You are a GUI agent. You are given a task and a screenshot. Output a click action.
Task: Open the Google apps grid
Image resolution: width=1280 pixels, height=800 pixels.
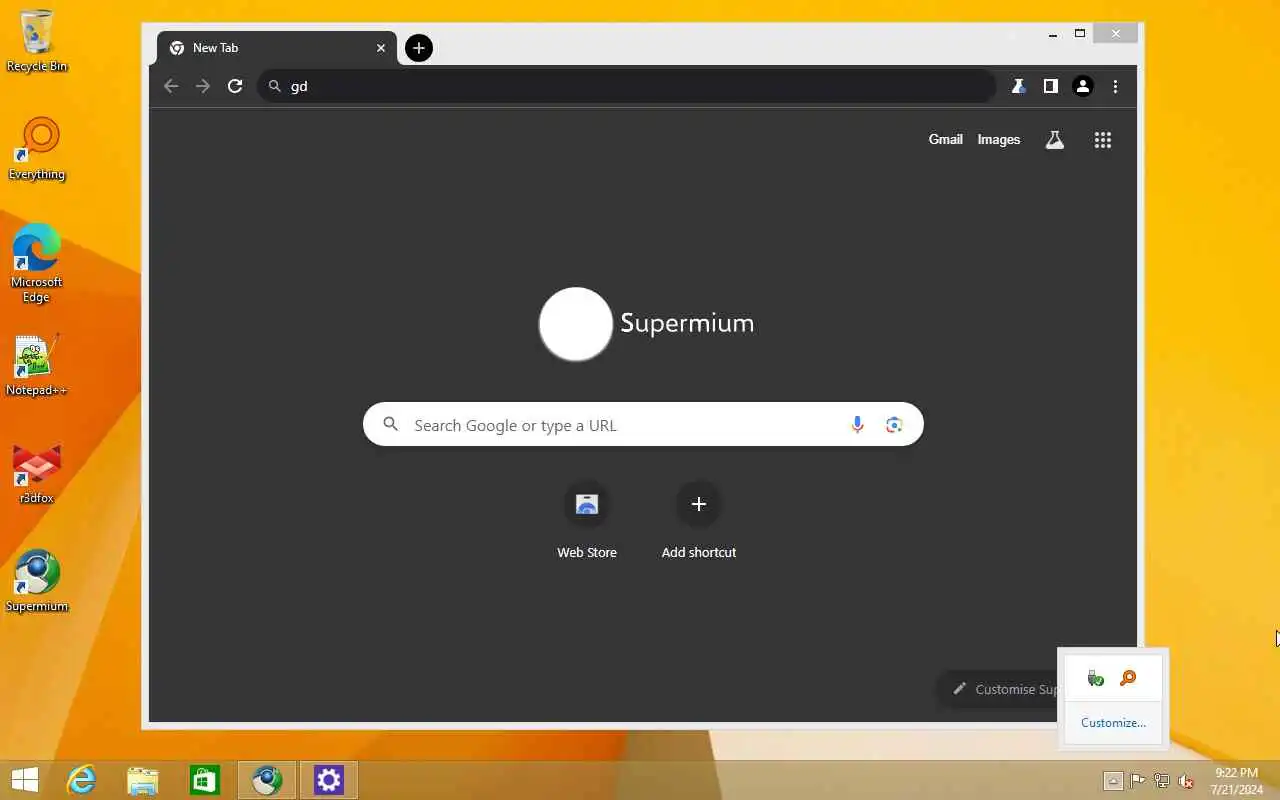pyautogui.click(x=1102, y=140)
